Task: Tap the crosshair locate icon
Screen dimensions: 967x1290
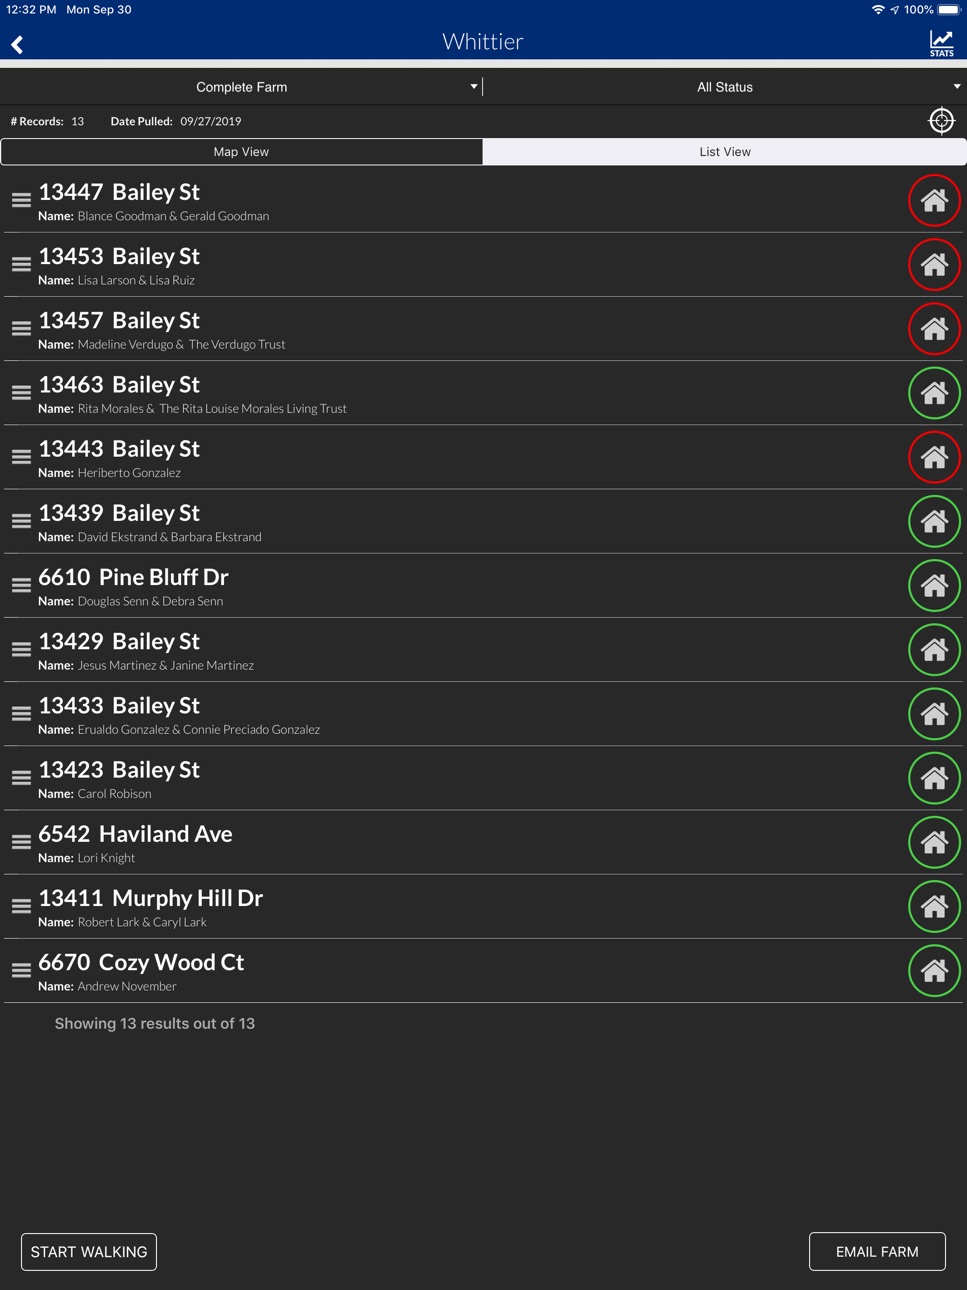Action: 941,121
